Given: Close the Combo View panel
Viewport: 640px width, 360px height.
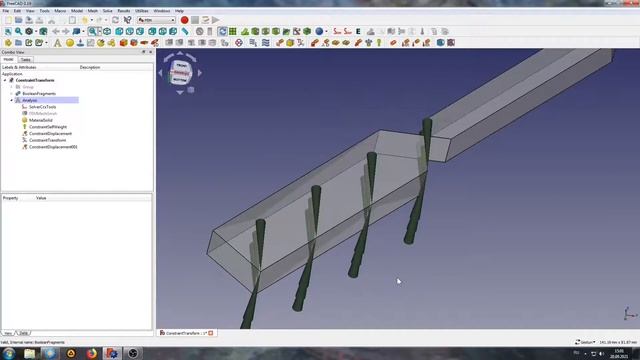Looking at the screenshot, I should [x=151, y=52].
